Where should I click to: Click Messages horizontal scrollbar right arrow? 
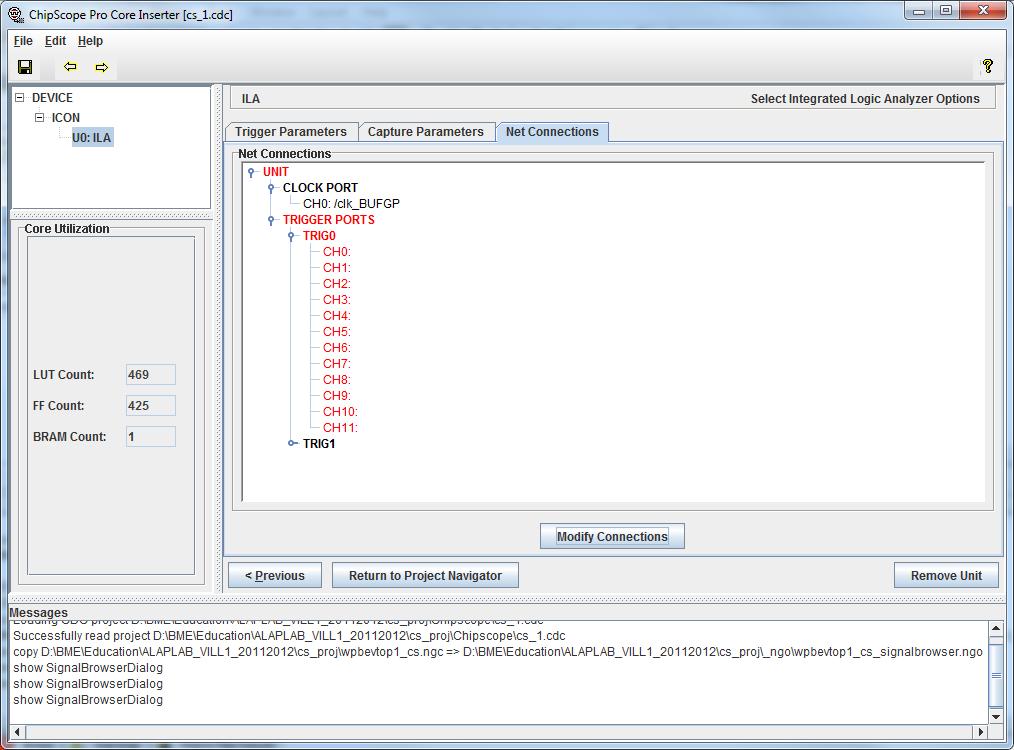[981, 732]
